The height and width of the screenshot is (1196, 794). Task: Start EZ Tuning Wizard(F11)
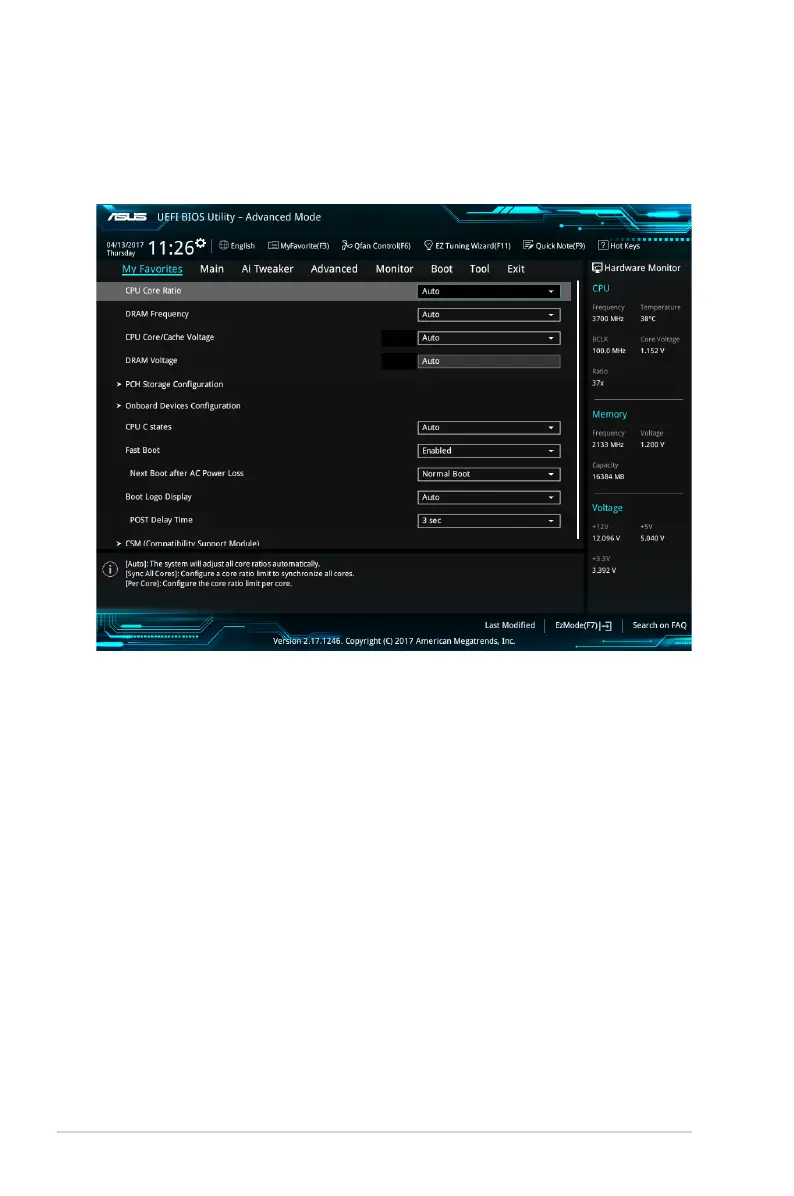click(x=467, y=246)
